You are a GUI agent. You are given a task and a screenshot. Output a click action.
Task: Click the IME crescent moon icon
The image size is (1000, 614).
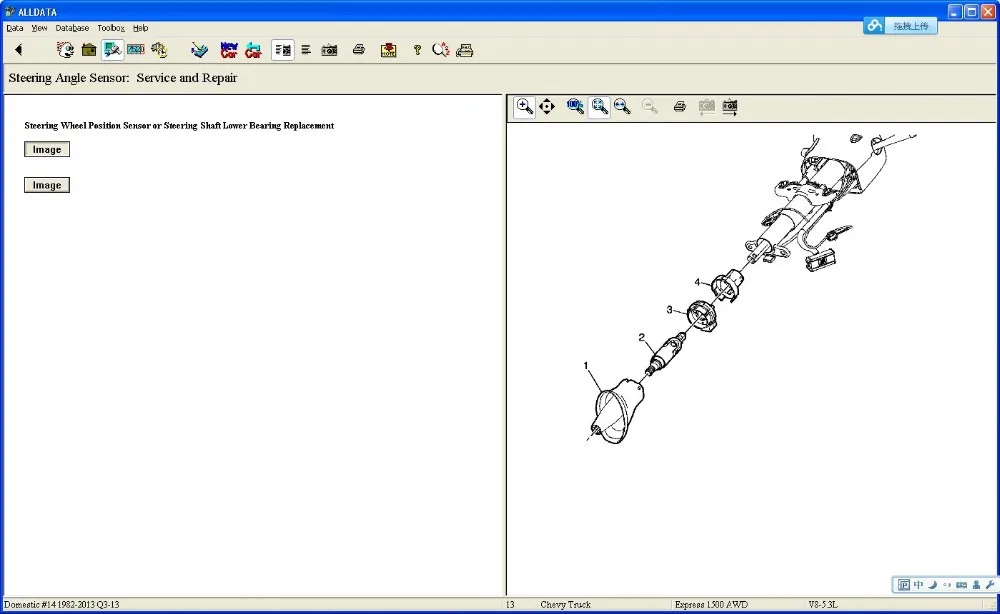point(932,585)
